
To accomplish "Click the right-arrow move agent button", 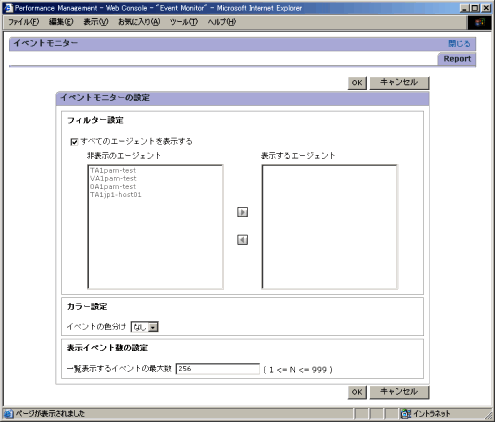I will pyautogui.click(x=242, y=212).
